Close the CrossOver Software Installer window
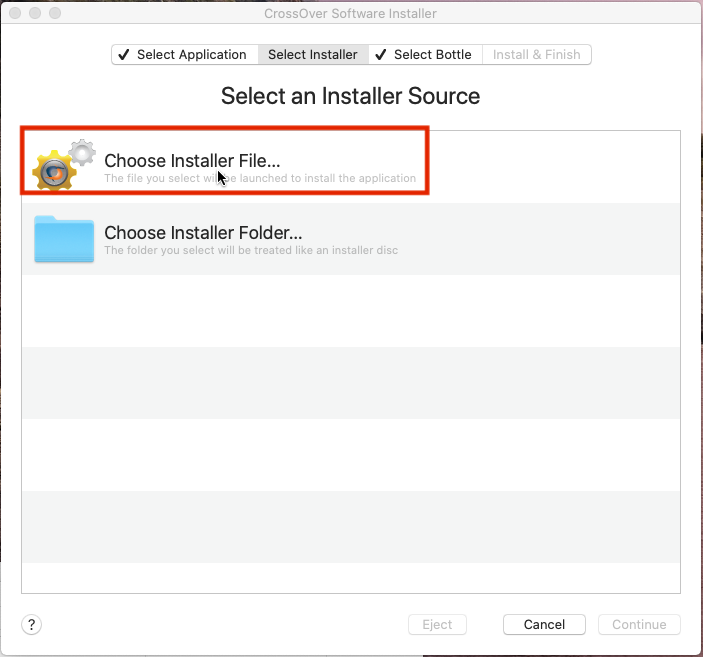703x657 pixels. pos(15,13)
